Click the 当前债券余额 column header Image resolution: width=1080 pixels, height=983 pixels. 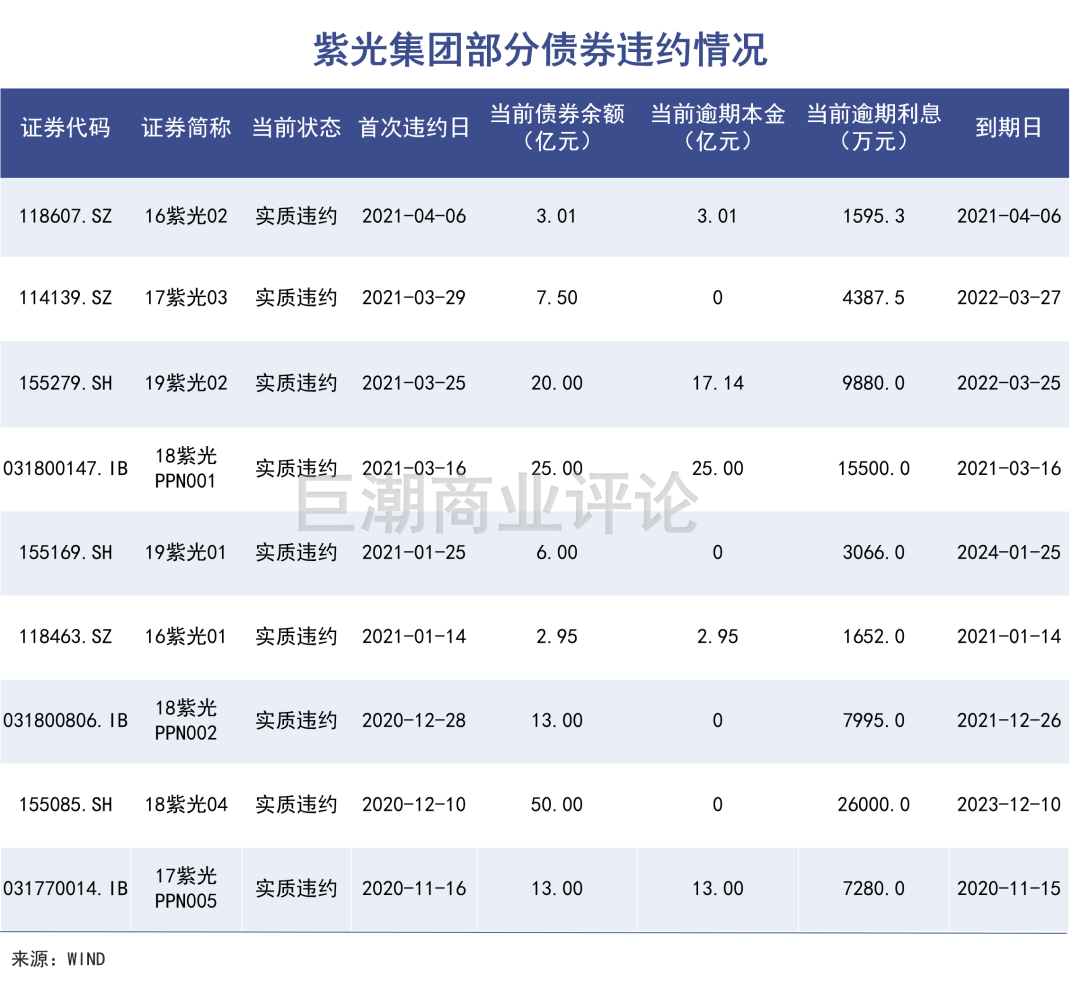coord(556,128)
